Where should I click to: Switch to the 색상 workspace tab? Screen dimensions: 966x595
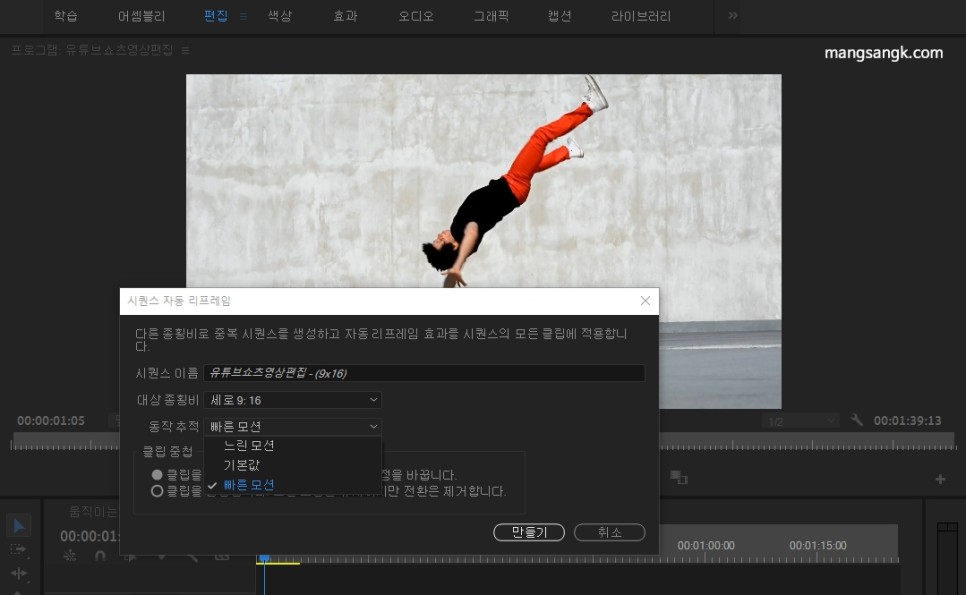279,16
